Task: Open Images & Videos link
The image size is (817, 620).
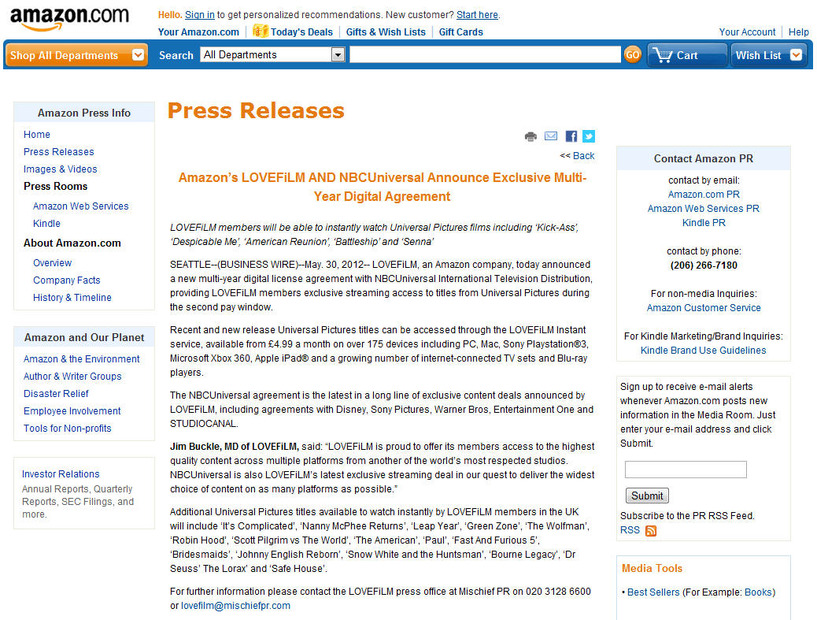Action: 60,169
